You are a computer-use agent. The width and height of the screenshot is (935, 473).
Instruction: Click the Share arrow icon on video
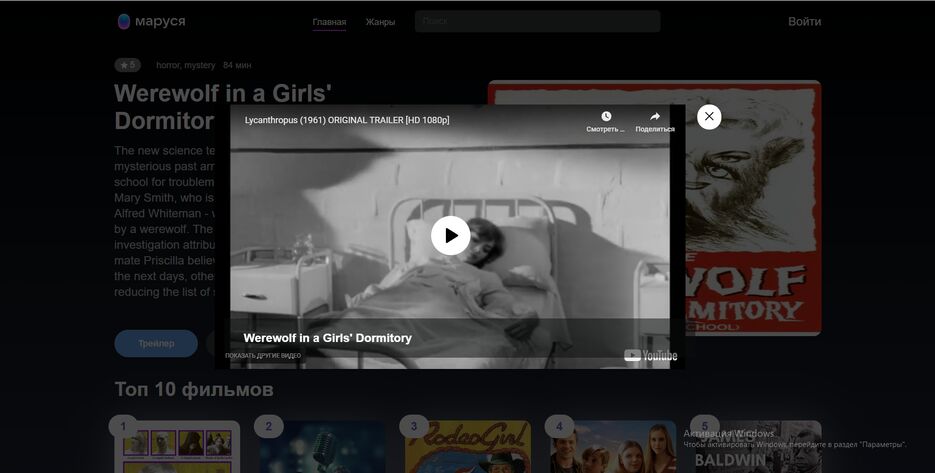coord(655,116)
